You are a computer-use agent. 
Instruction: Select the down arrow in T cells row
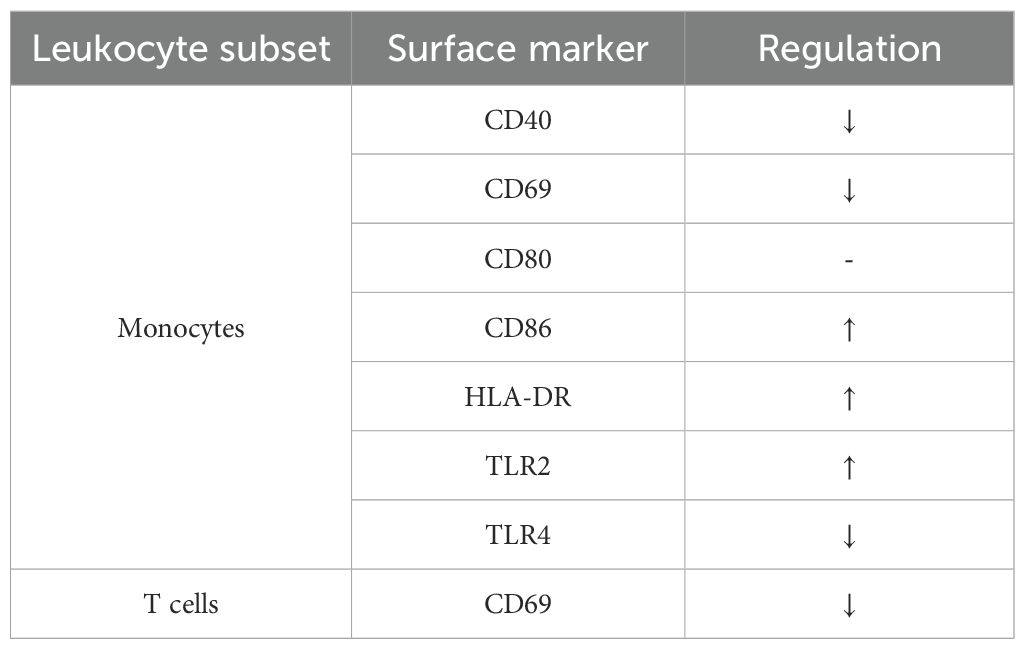coord(849,605)
